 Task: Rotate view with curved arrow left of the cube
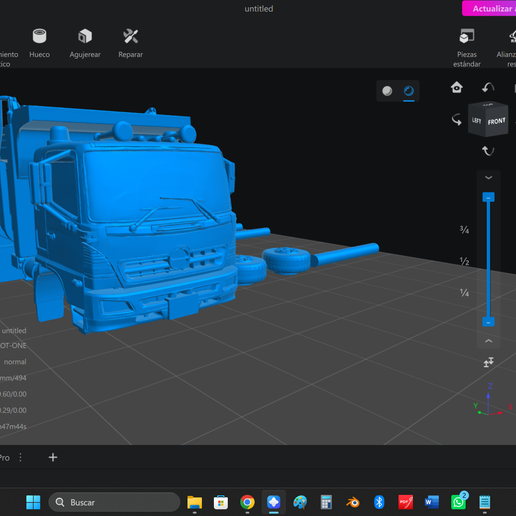[x=457, y=120]
